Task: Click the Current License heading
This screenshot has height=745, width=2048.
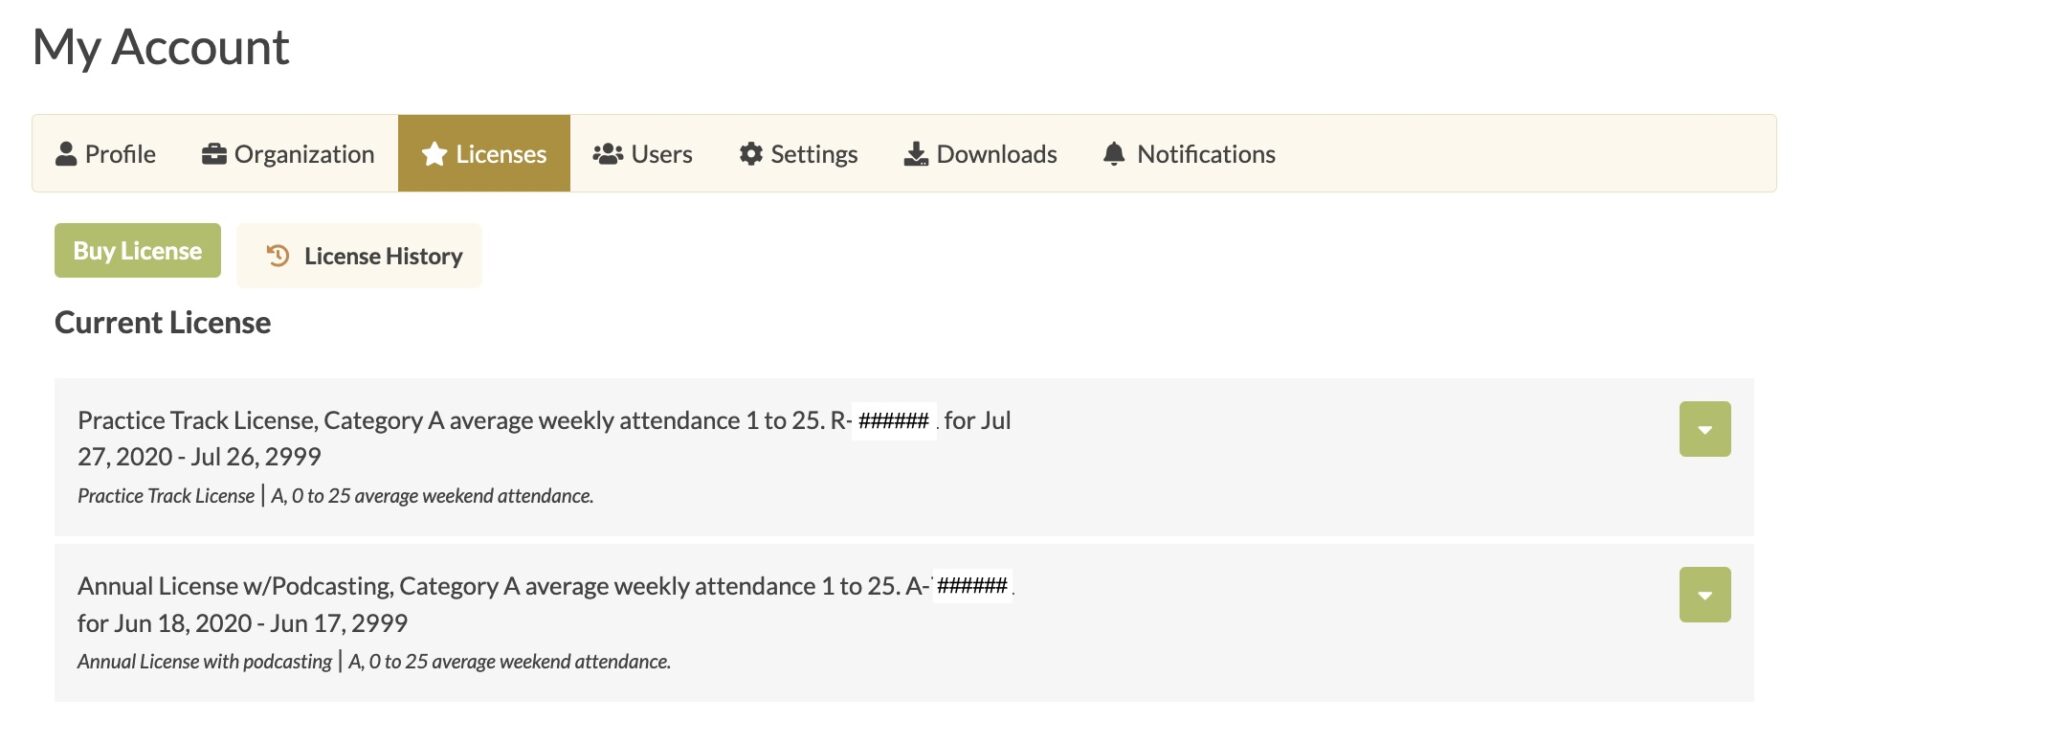Action: pyautogui.click(x=162, y=322)
